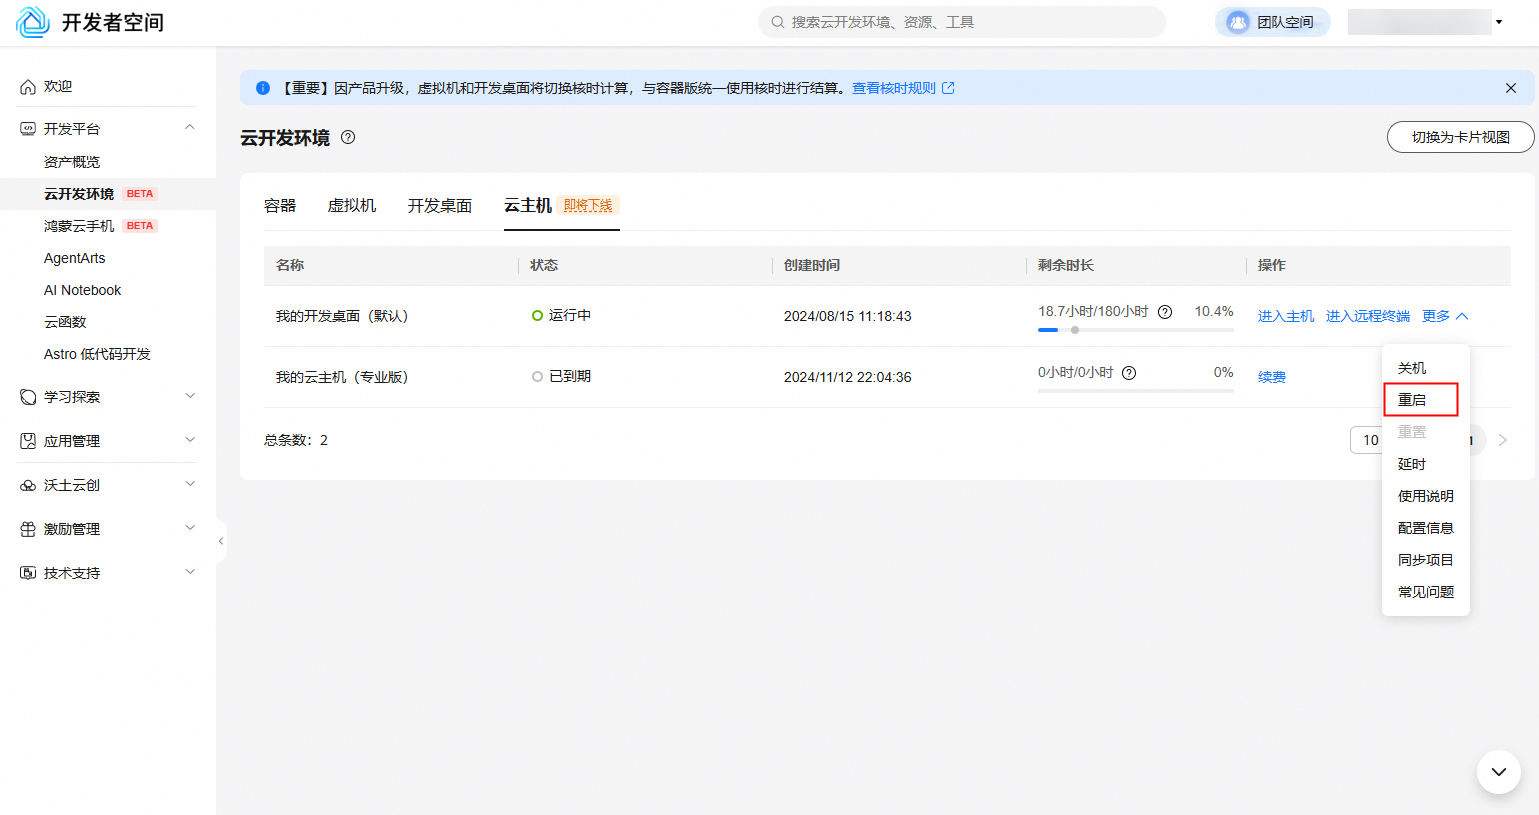Click the empty progress bar of 我的云主机
The height and width of the screenshot is (815, 1539).
[1136, 390]
